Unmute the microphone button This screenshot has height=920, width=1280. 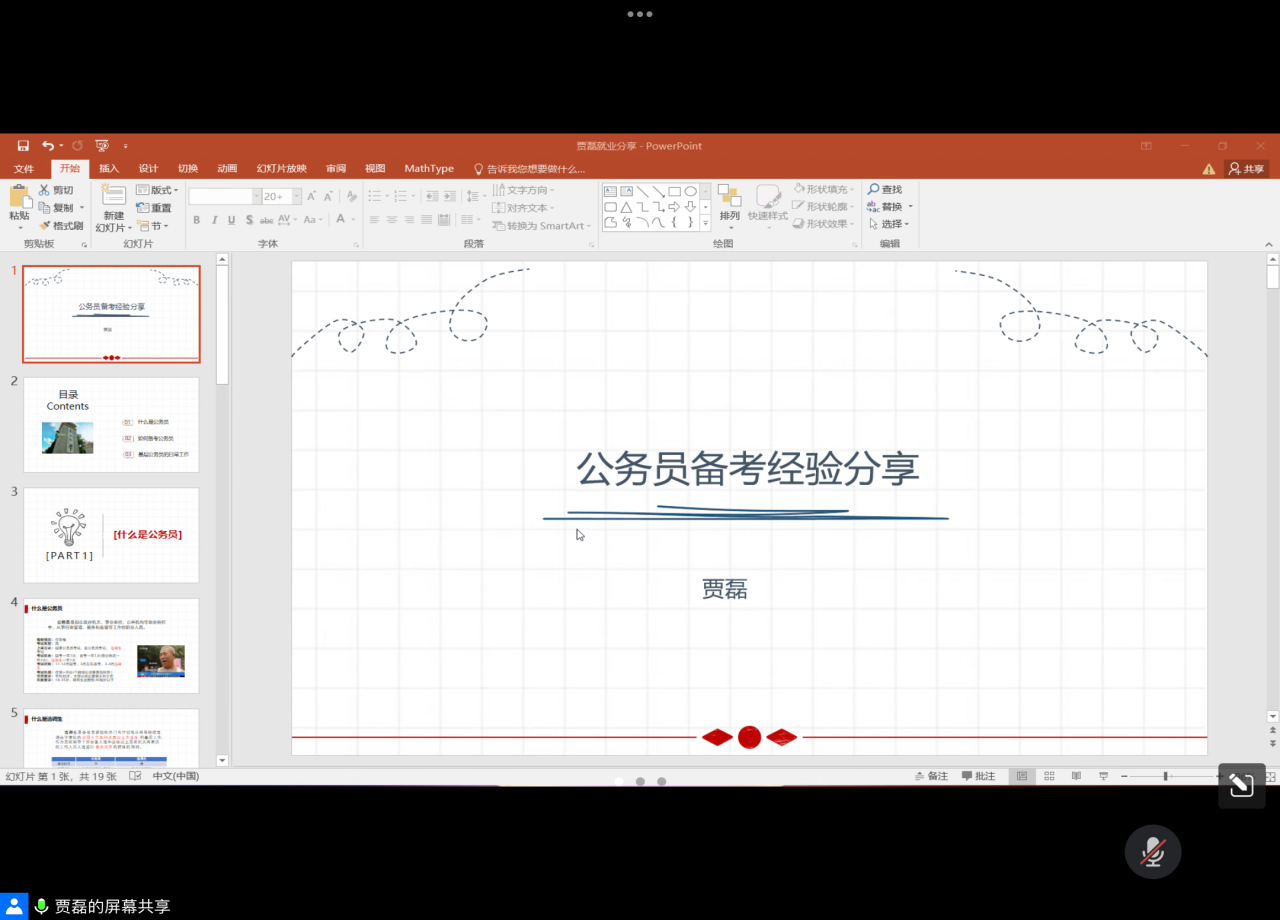point(1153,852)
